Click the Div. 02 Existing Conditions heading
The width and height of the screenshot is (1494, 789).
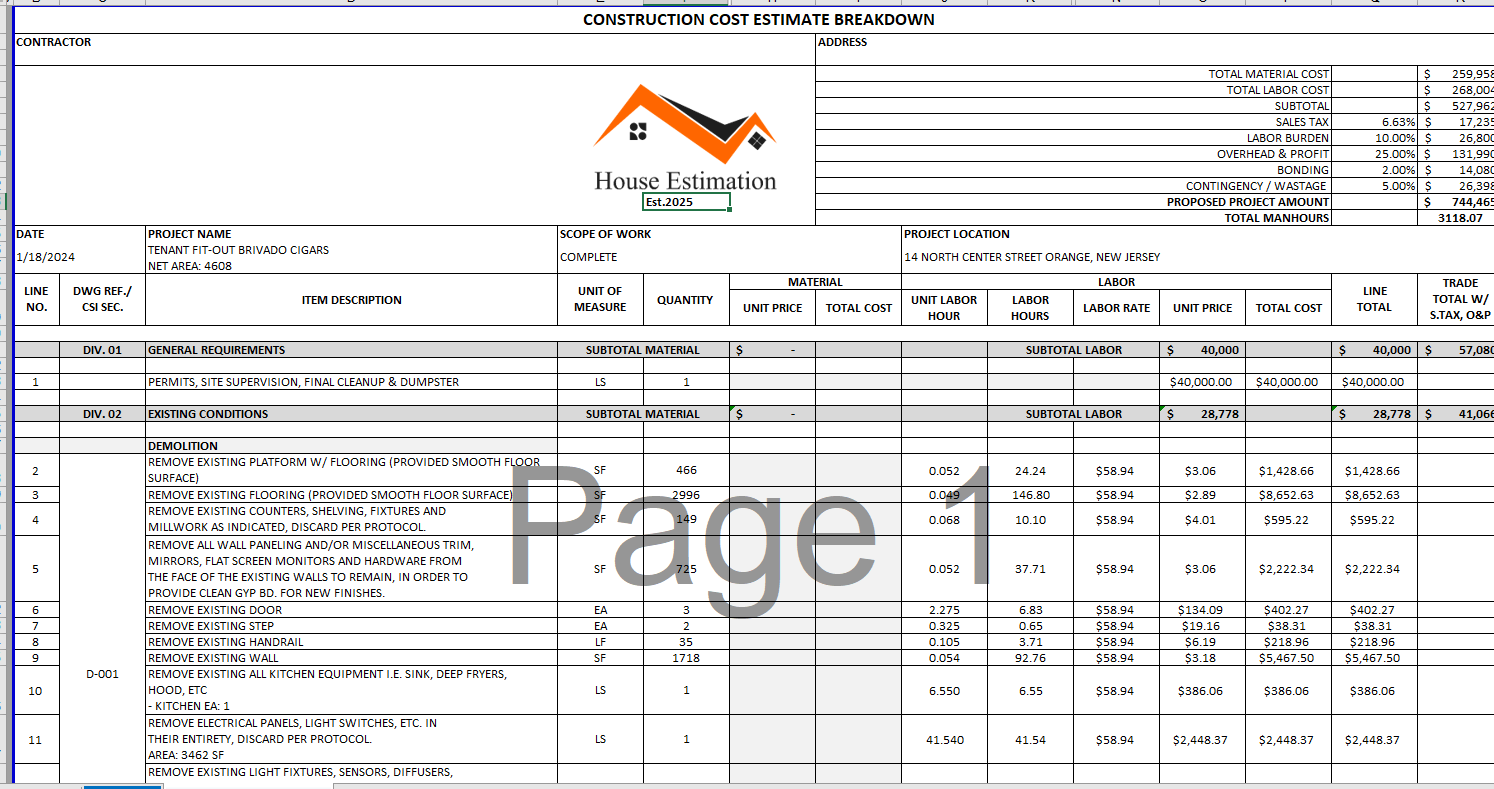pos(208,414)
